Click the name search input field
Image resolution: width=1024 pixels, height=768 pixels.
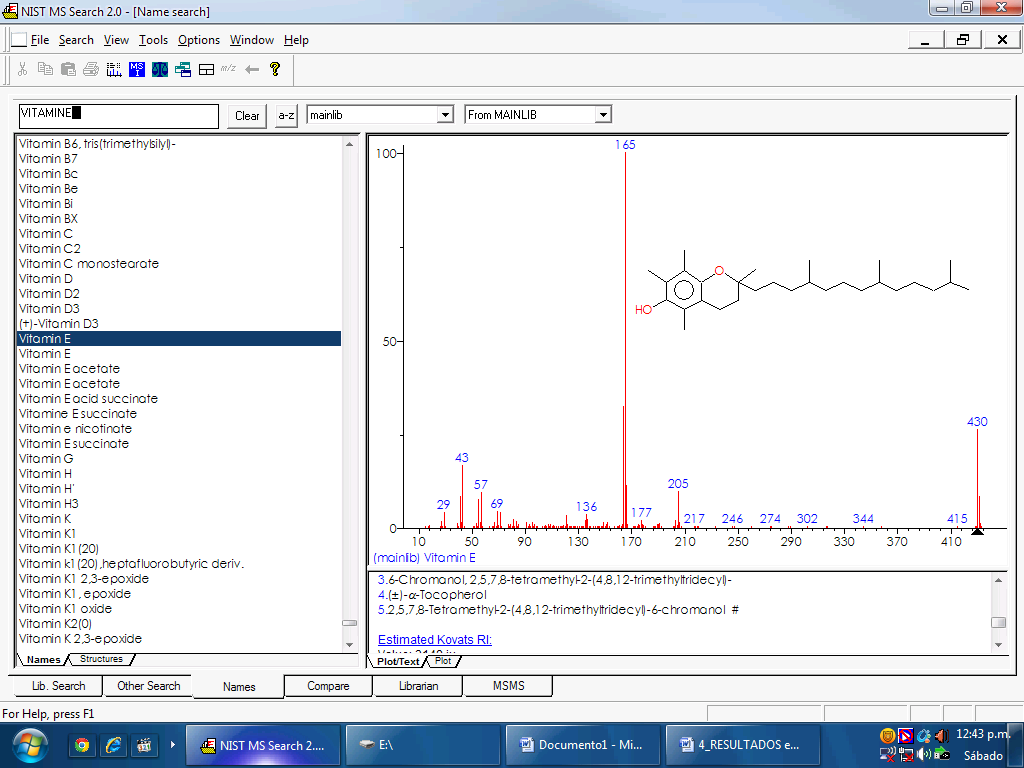pyautogui.click(x=119, y=116)
